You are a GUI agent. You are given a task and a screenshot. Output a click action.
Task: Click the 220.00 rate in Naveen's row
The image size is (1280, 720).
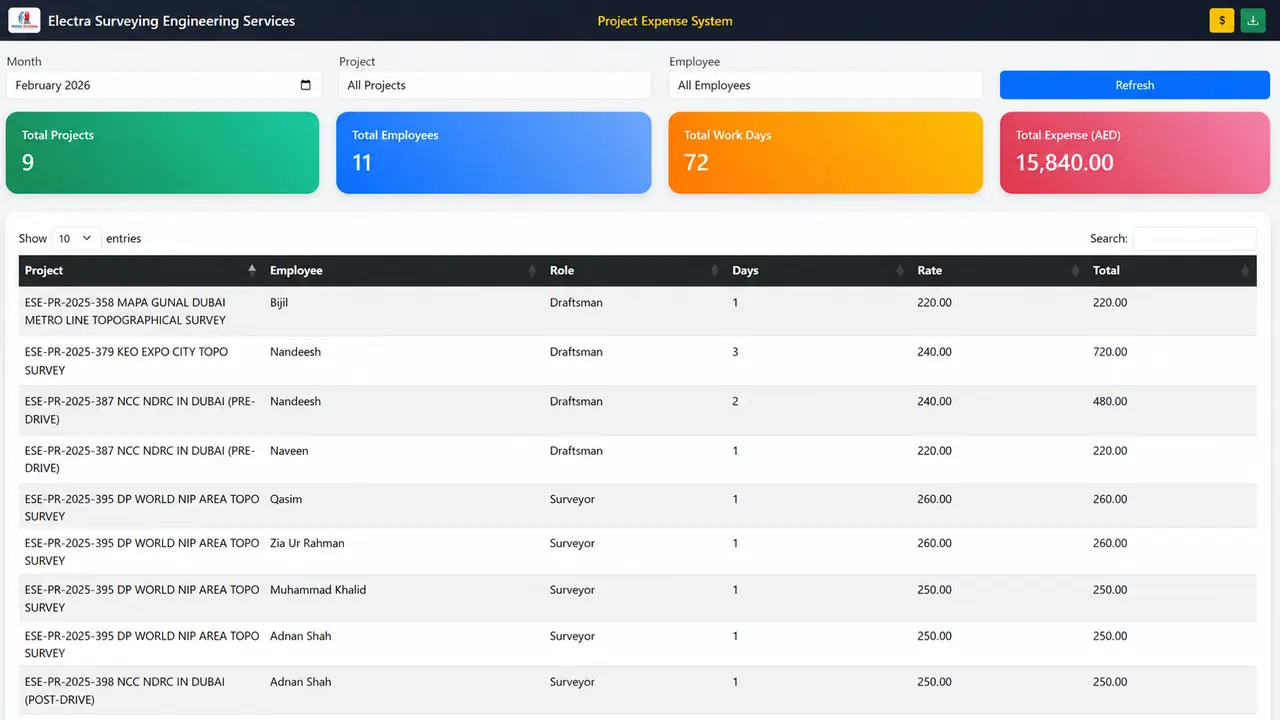(x=934, y=451)
